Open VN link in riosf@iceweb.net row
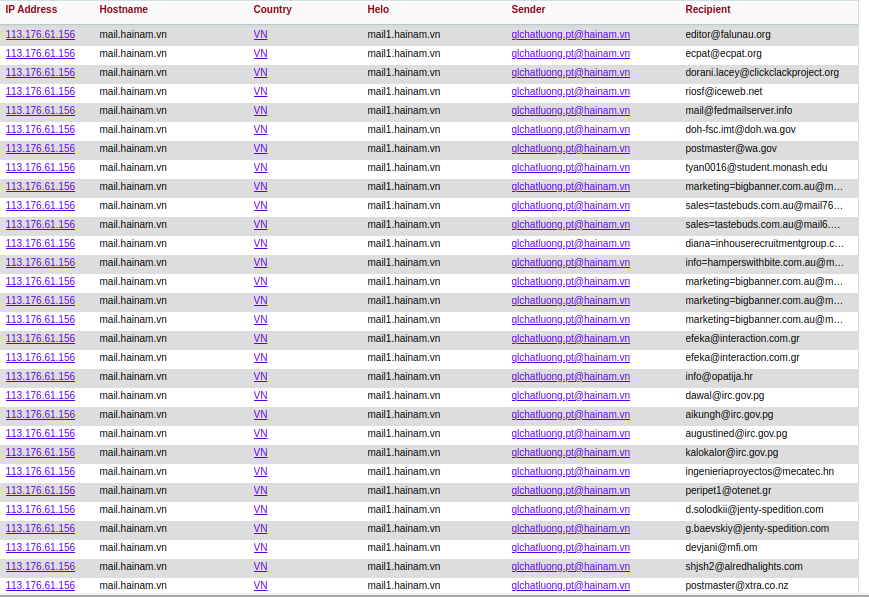 260,91
